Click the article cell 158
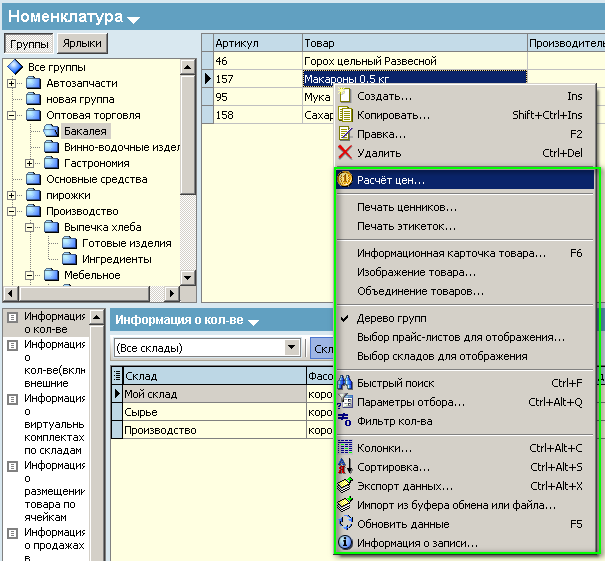Viewport: 605px width, 561px height. coord(258,115)
